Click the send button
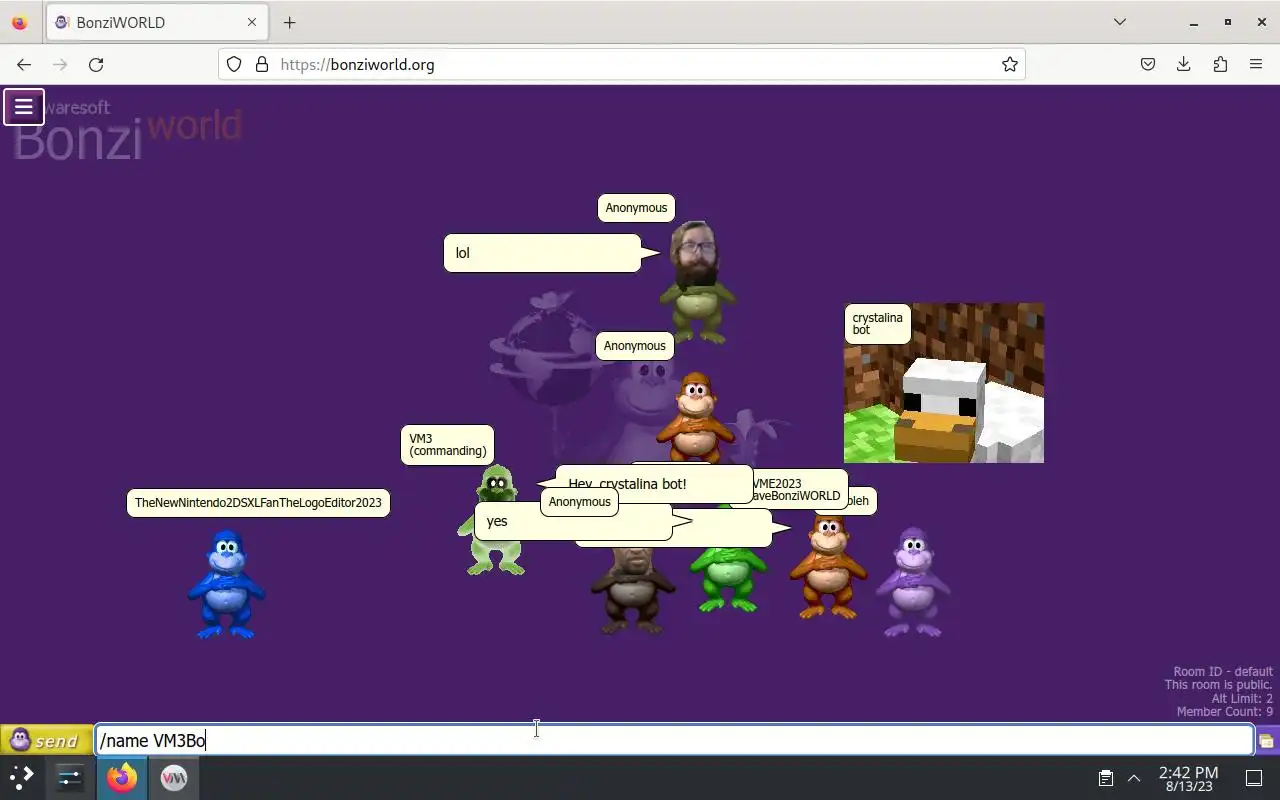This screenshot has height=800, width=1280. [x=45, y=740]
